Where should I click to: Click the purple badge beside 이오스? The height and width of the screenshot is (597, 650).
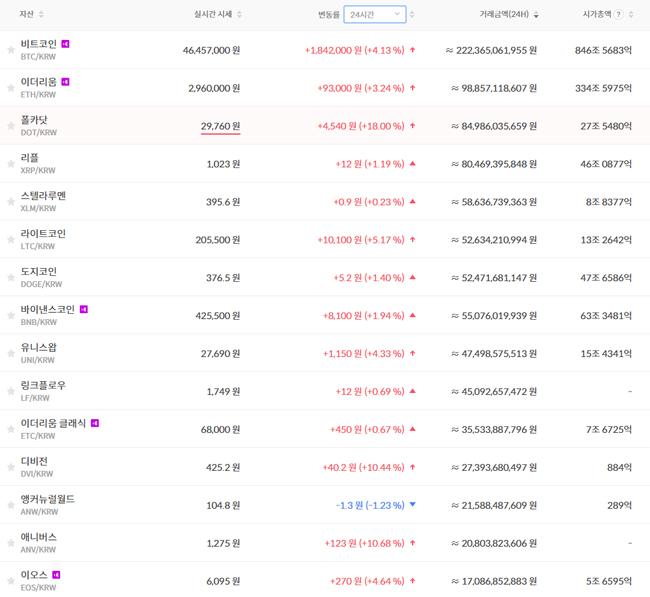point(55,575)
